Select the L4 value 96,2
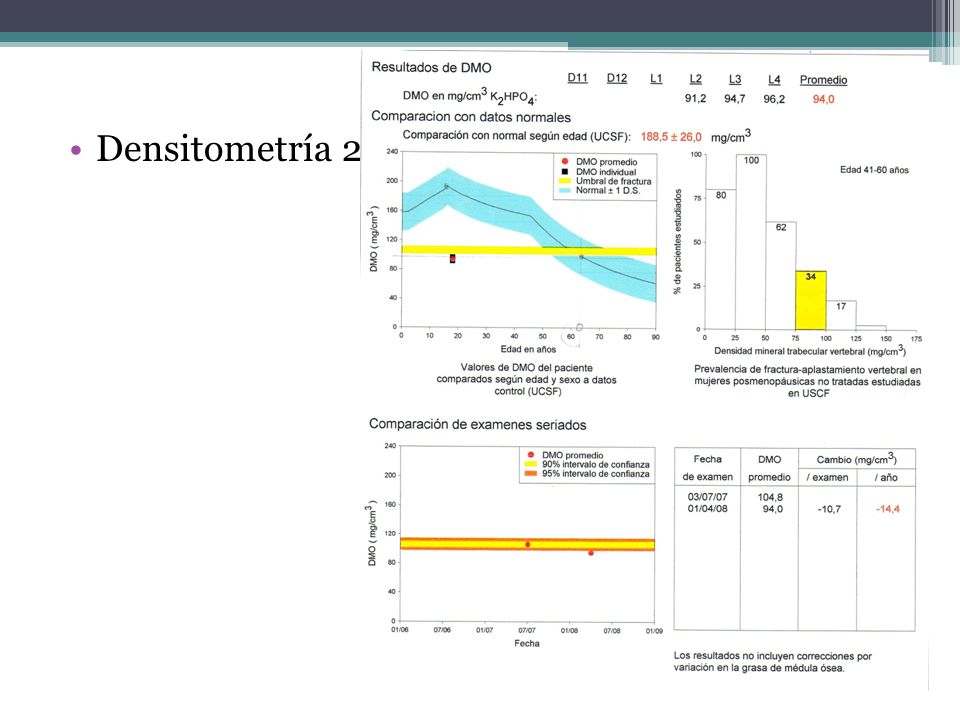 [x=774, y=99]
